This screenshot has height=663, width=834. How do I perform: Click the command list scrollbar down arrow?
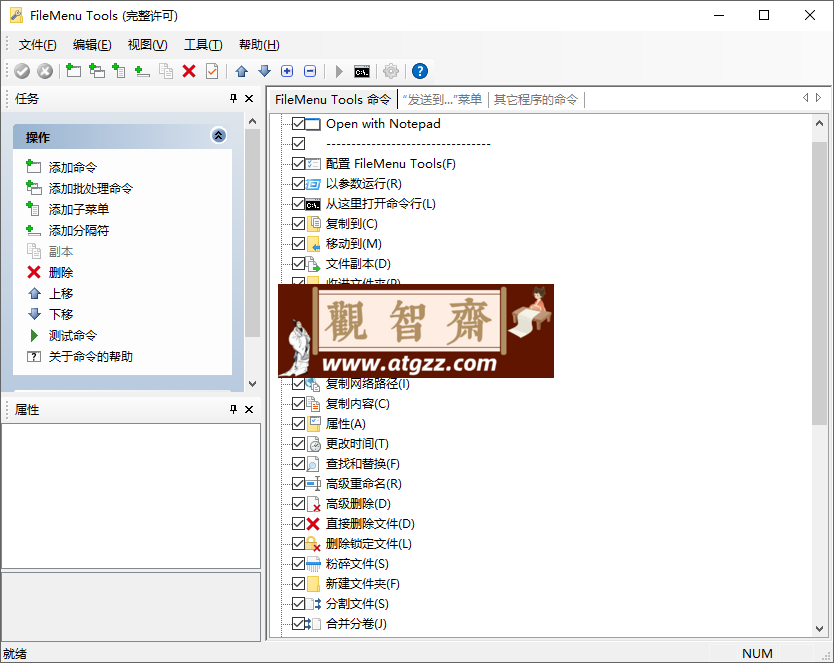click(x=819, y=628)
